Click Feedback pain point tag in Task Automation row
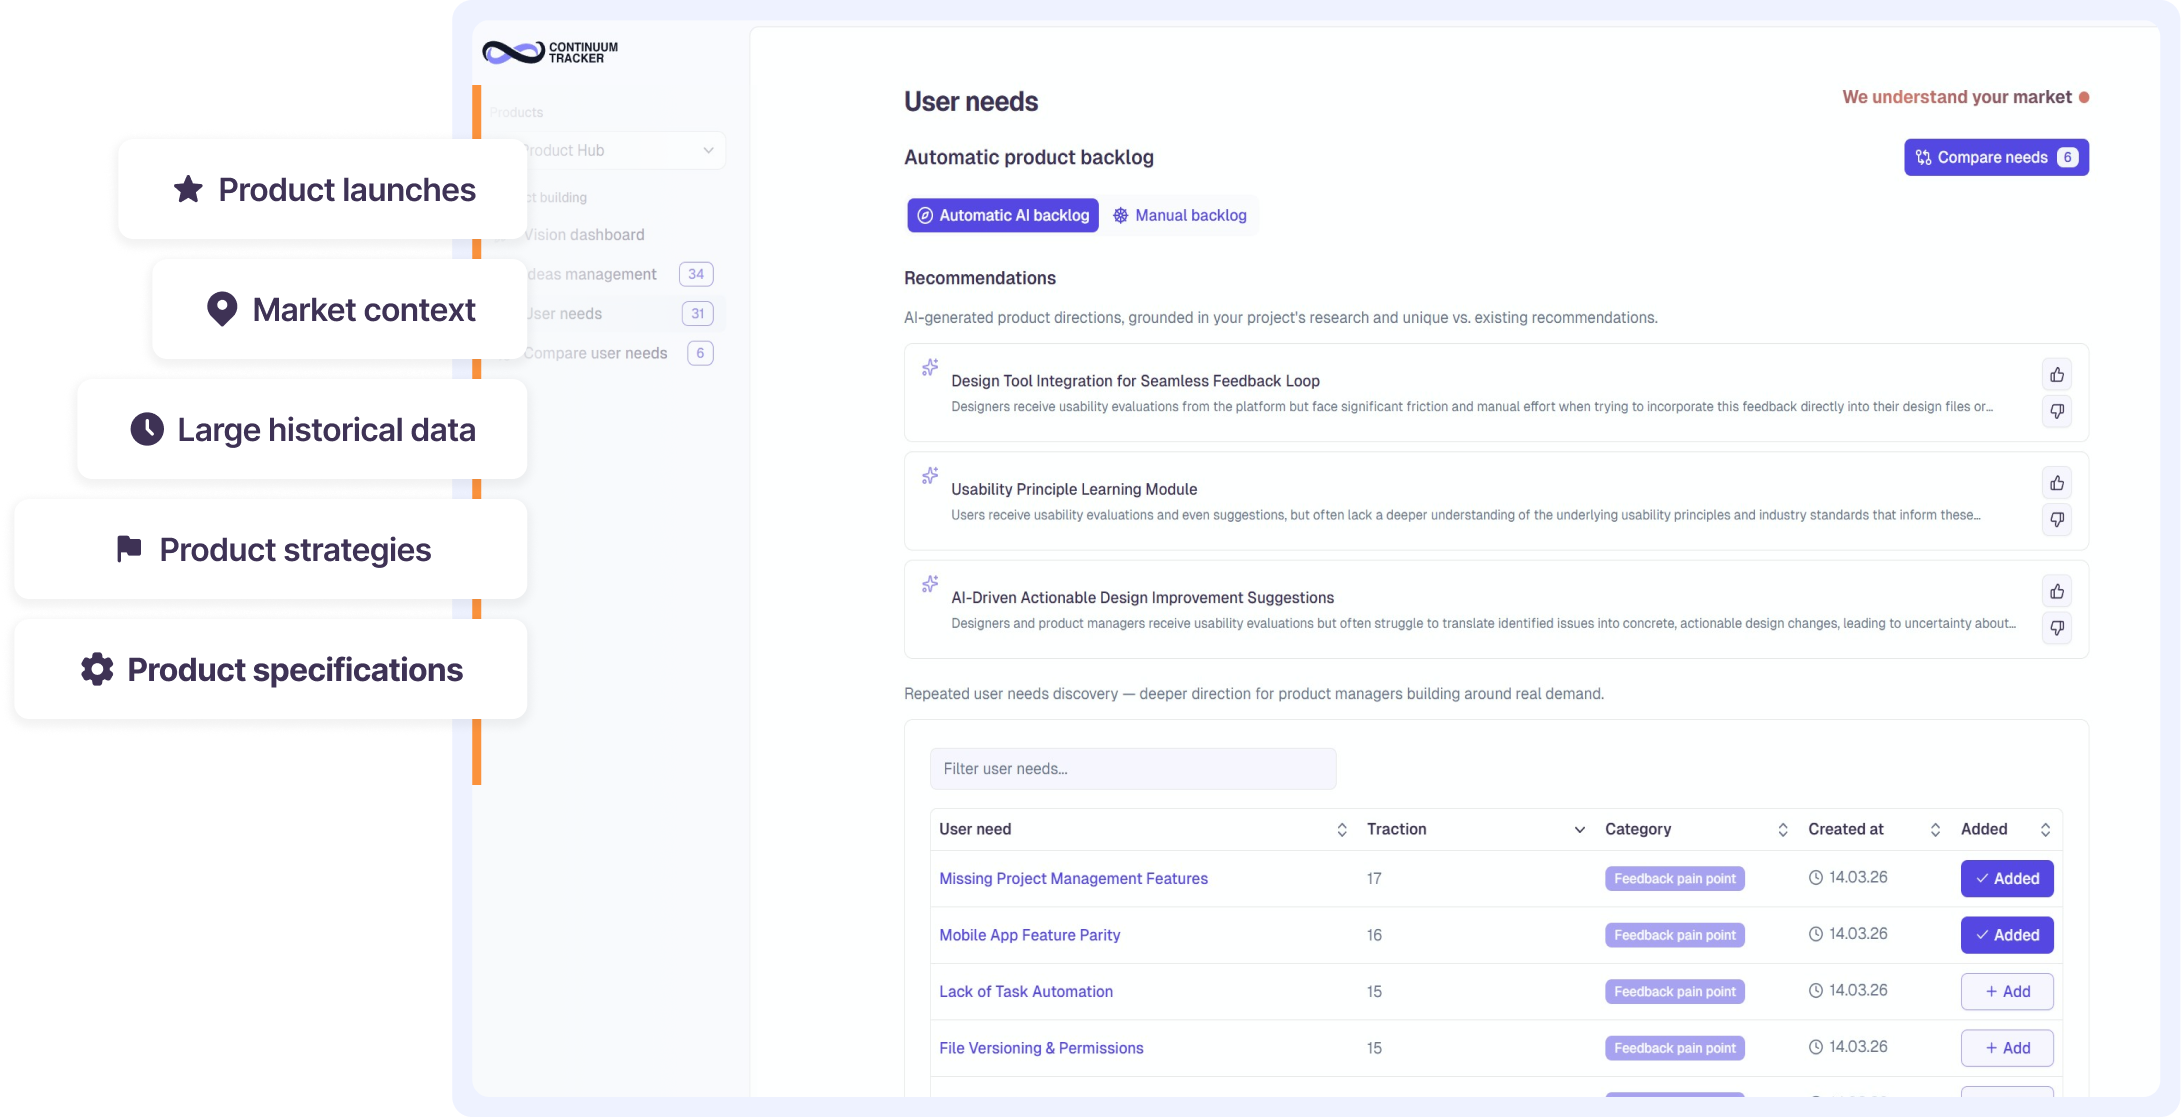This screenshot has height=1117, width=2181. click(1675, 991)
